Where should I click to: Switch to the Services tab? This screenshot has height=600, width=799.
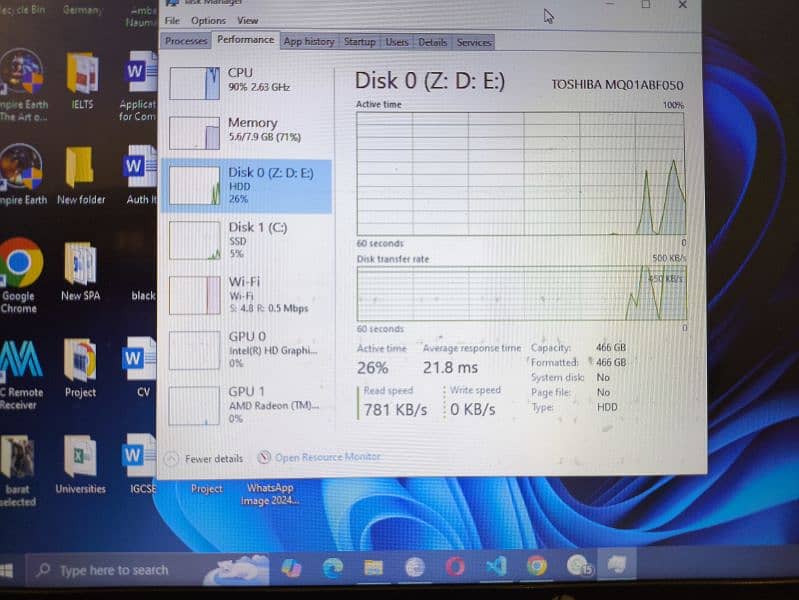click(x=473, y=42)
